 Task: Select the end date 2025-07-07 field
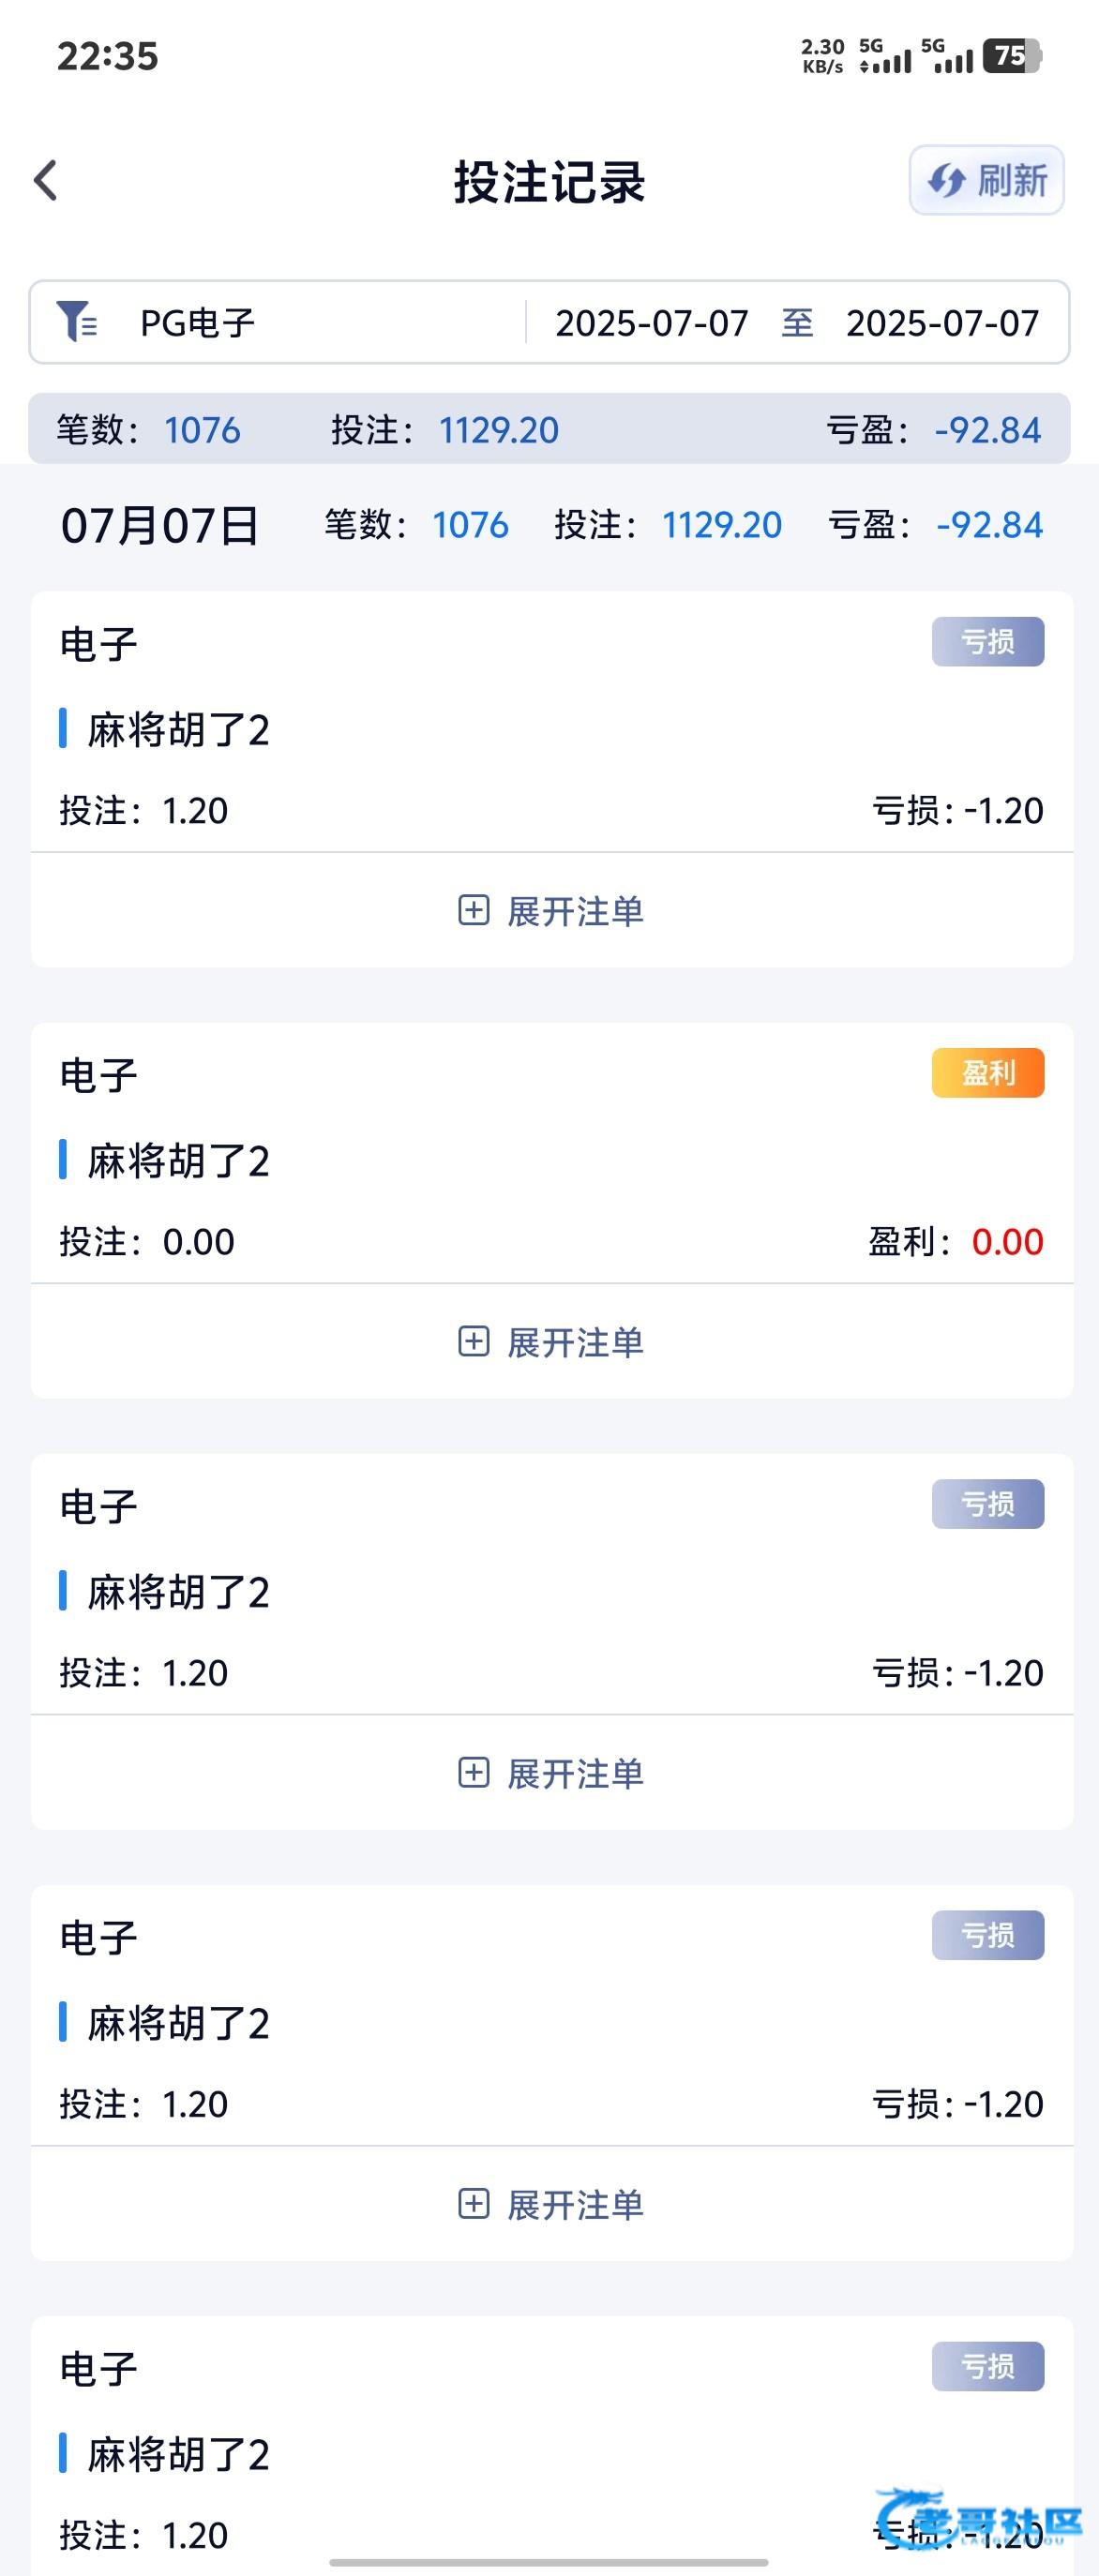pyautogui.click(x=942, y=323)
